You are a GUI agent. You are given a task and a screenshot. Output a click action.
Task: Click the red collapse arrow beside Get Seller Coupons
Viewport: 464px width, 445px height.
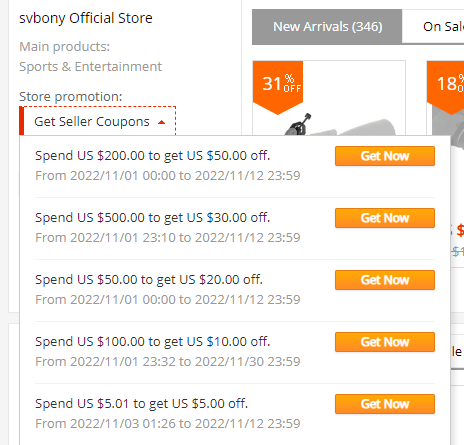pyautogui.click(x=162, y=122)
